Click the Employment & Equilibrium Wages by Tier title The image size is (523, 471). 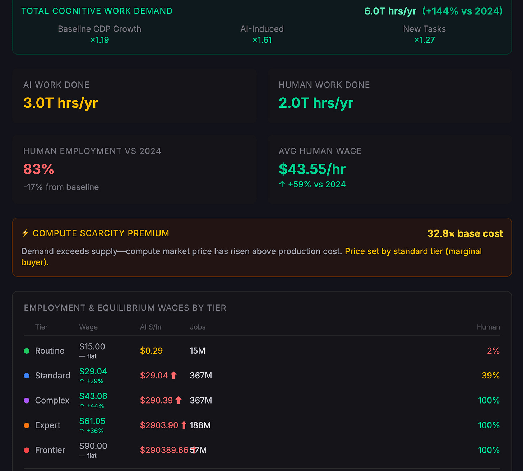pyautogui.click(x=125, y=308)
